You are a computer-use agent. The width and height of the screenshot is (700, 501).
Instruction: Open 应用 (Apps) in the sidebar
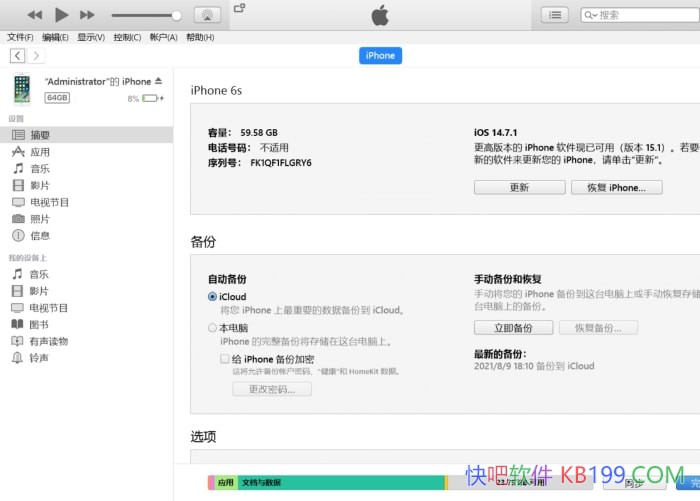(39, 152)
